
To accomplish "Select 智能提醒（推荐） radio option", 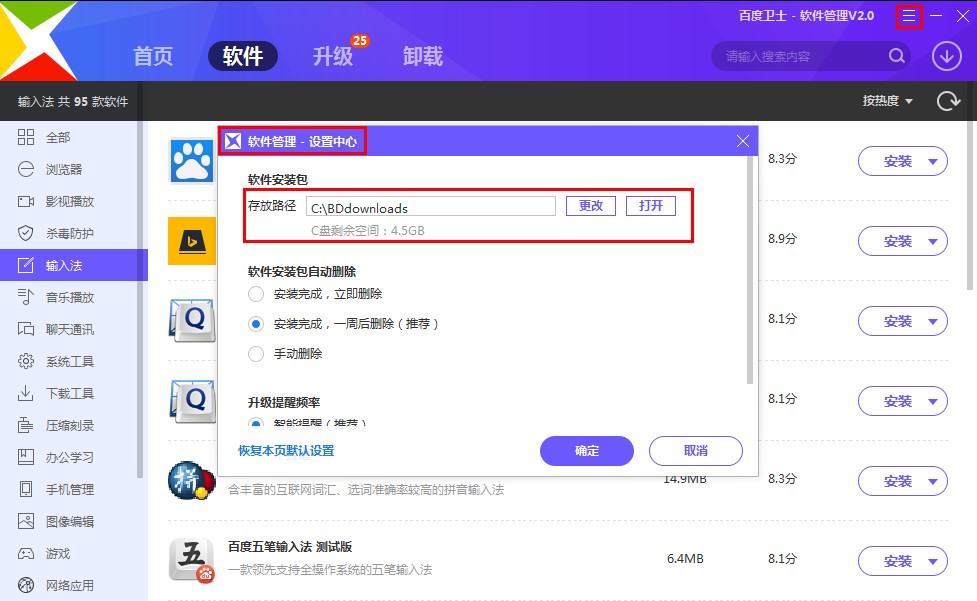I will (255, 424).
